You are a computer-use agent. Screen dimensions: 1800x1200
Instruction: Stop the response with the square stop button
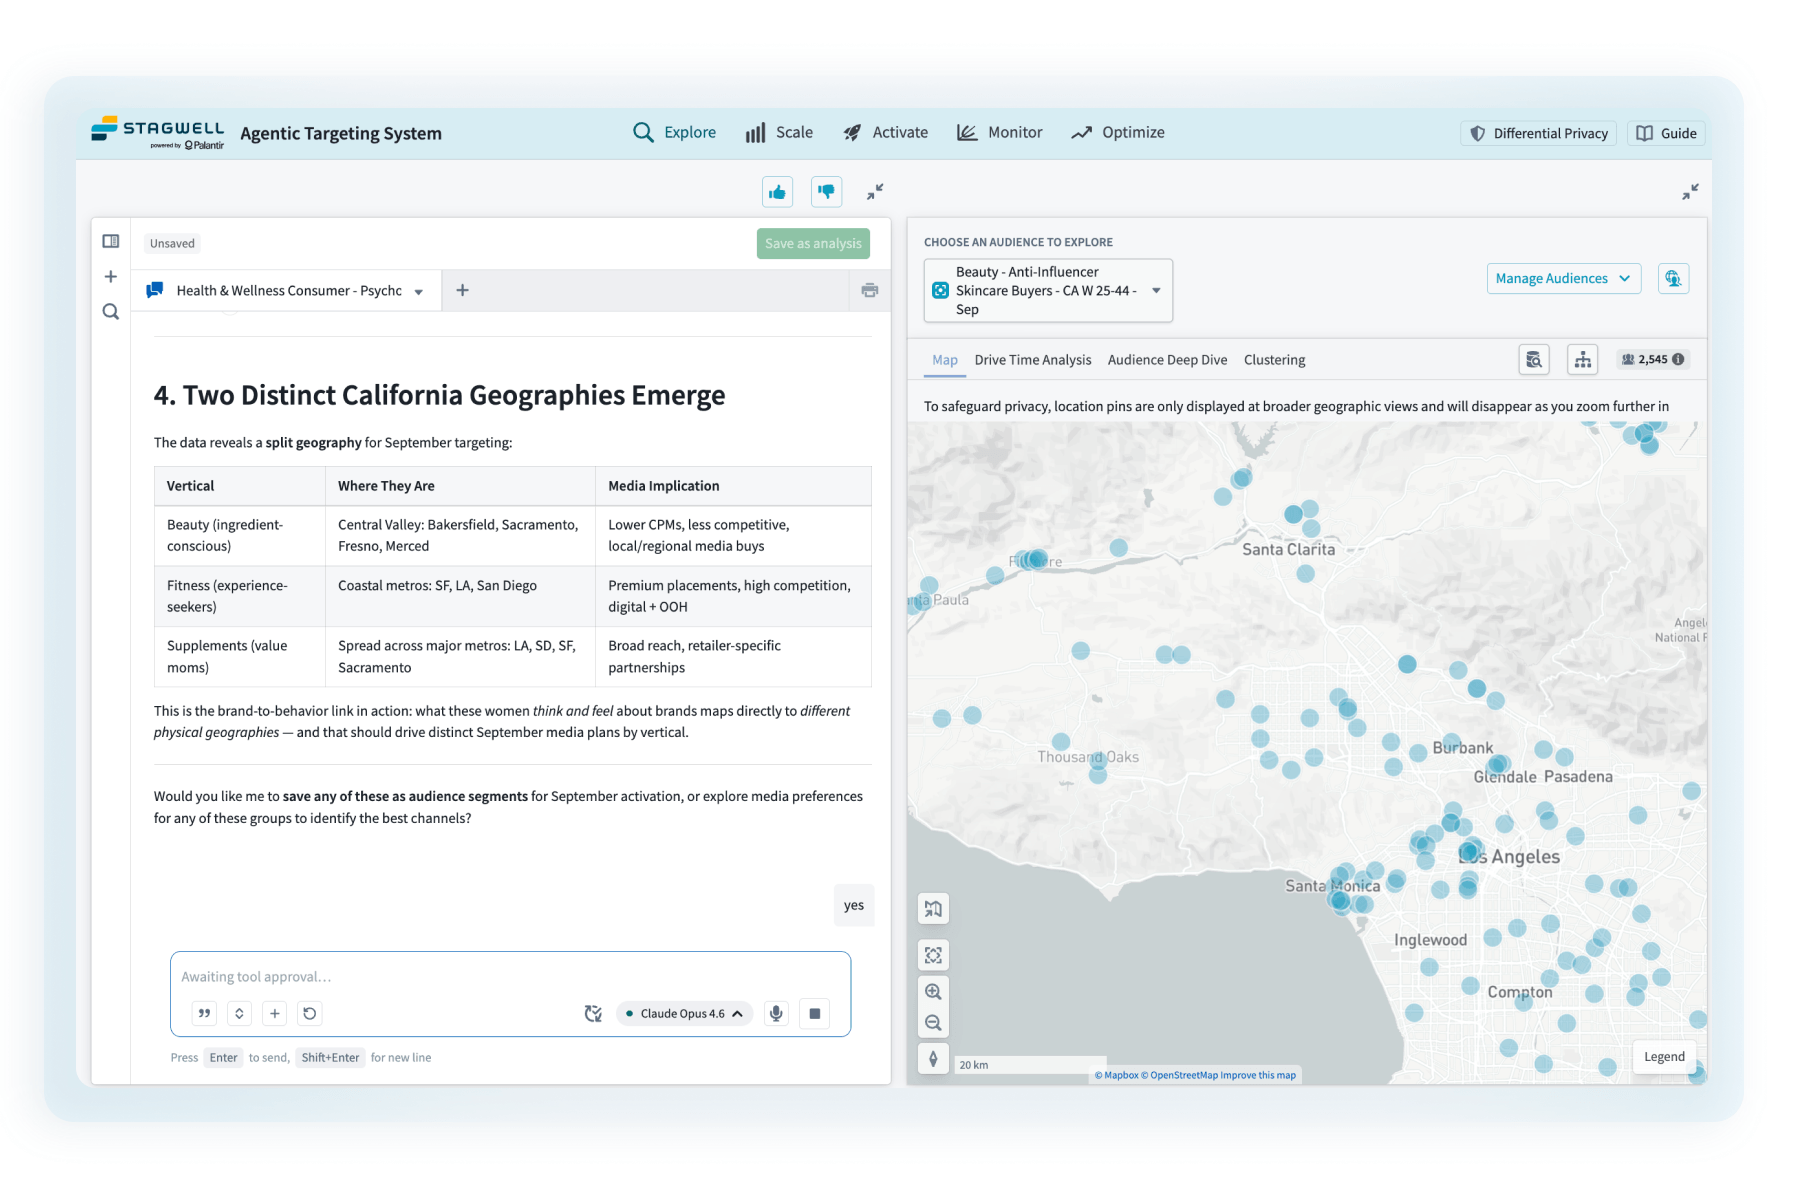(815, 1014)
